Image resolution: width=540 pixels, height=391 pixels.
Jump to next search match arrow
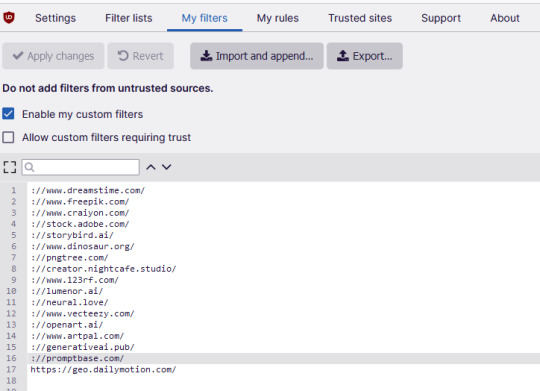pyautogui.click(x=167, y=167)
